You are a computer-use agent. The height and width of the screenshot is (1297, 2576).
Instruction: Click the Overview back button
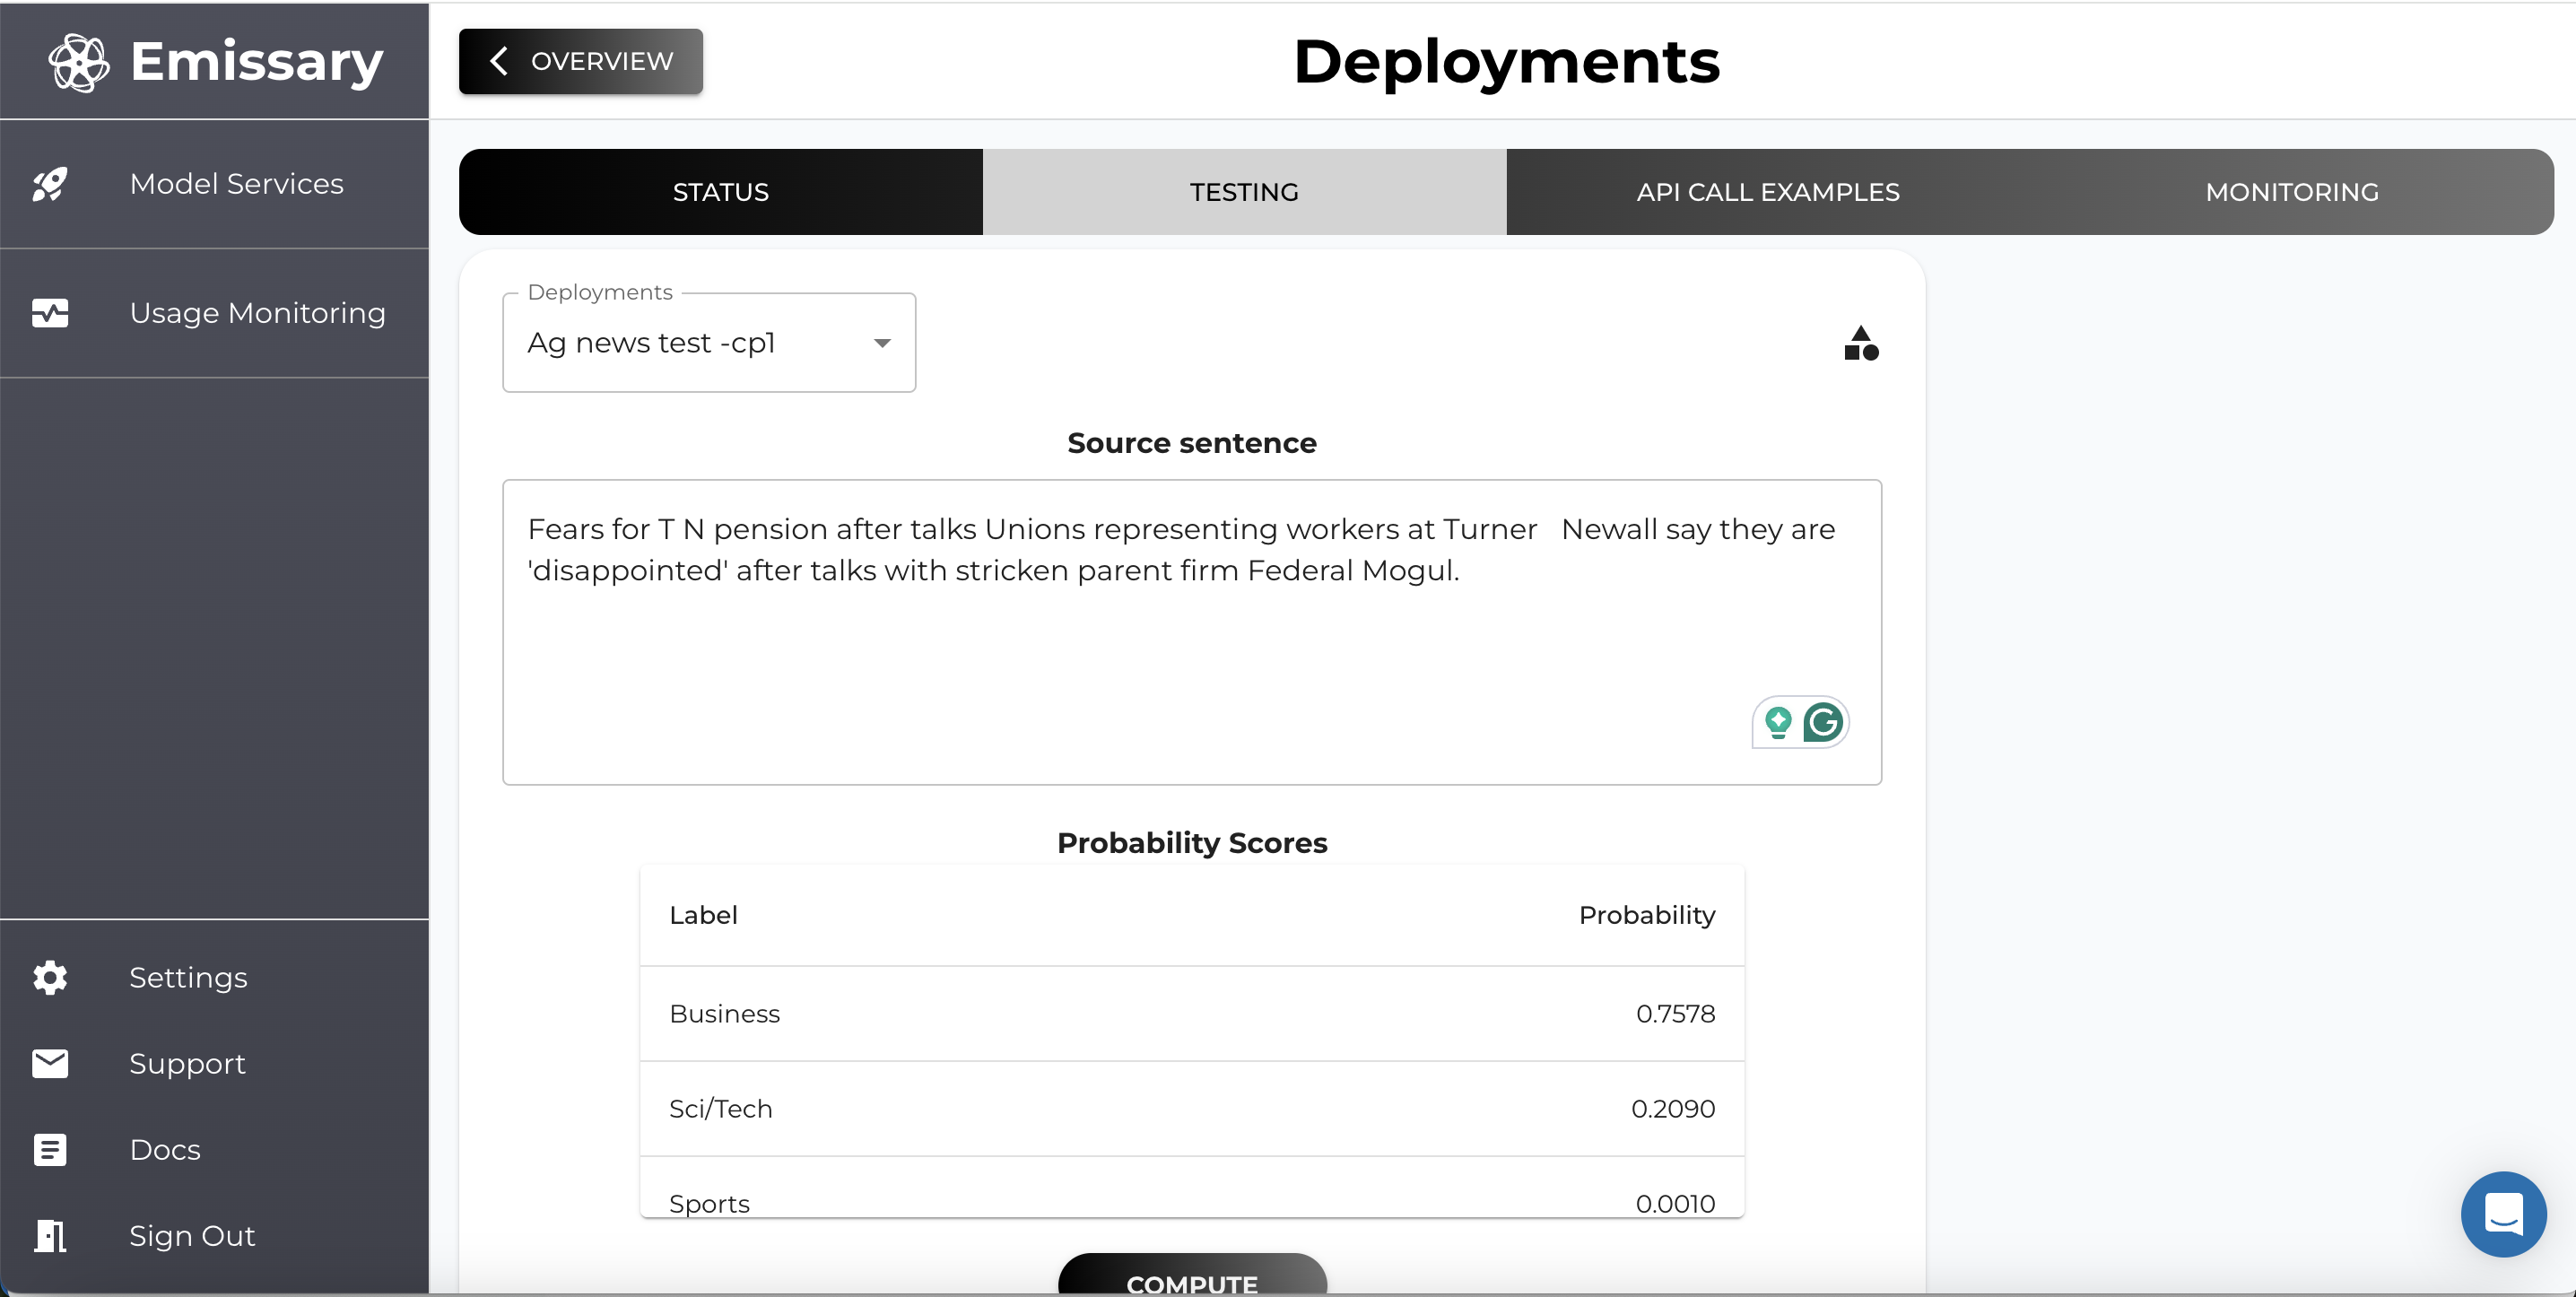(x=581, y=61)
